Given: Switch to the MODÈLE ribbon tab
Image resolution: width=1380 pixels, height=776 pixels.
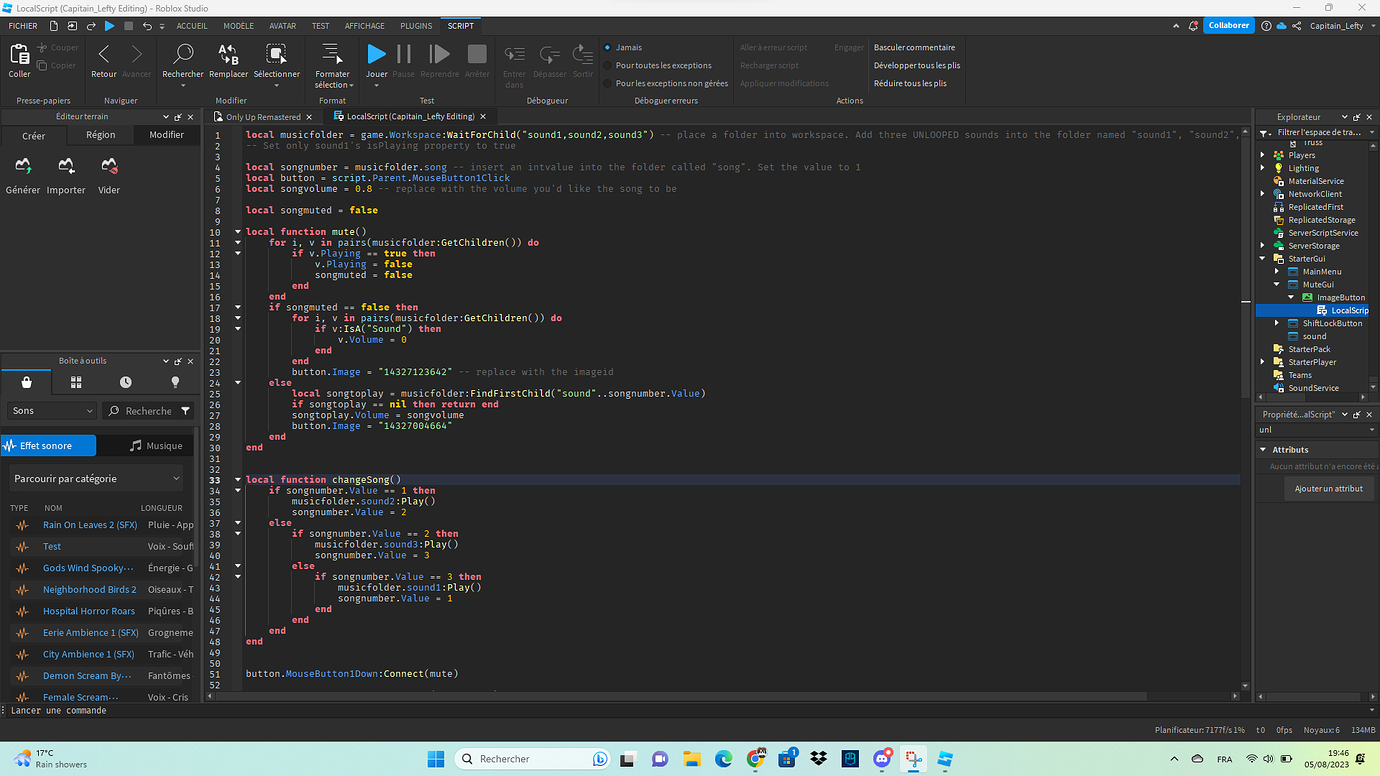Looking at the screenshot, I should (238, 26).
